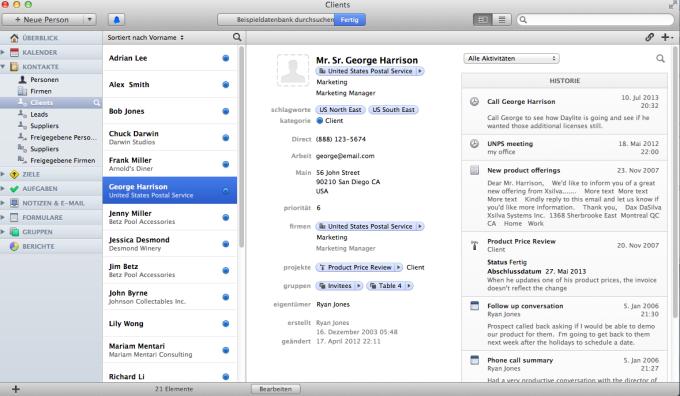The image size is (680, 396).
Task: Click blue category dot for Lily Wong
Action: pos(226,324)
